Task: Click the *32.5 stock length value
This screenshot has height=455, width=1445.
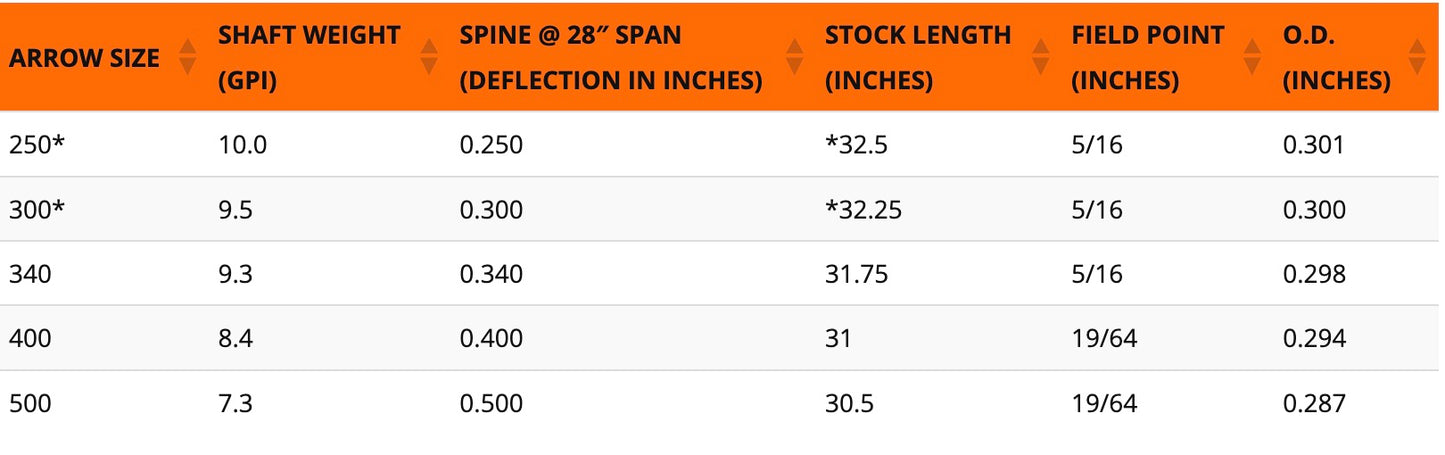Action: coord(857,146)
